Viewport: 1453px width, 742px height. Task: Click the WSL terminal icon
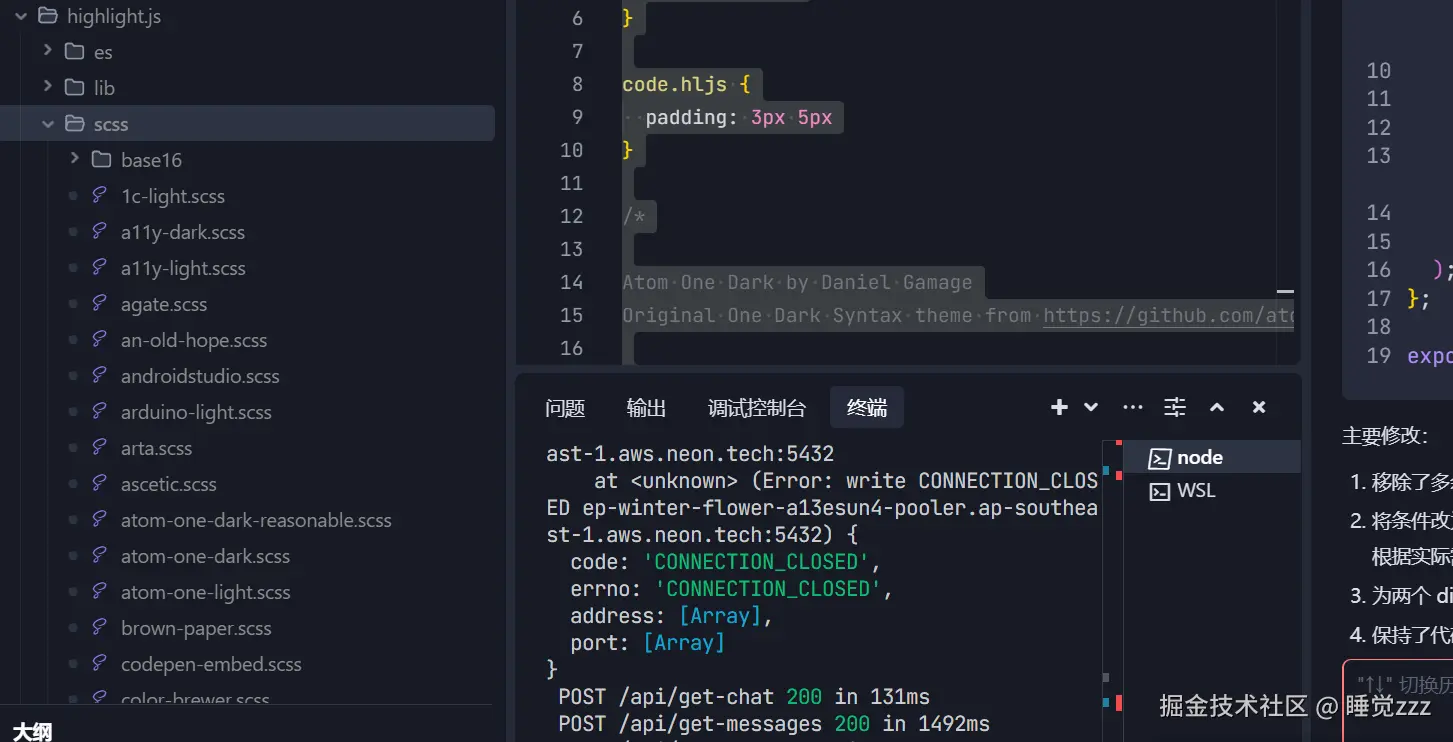click(1159, 492)
